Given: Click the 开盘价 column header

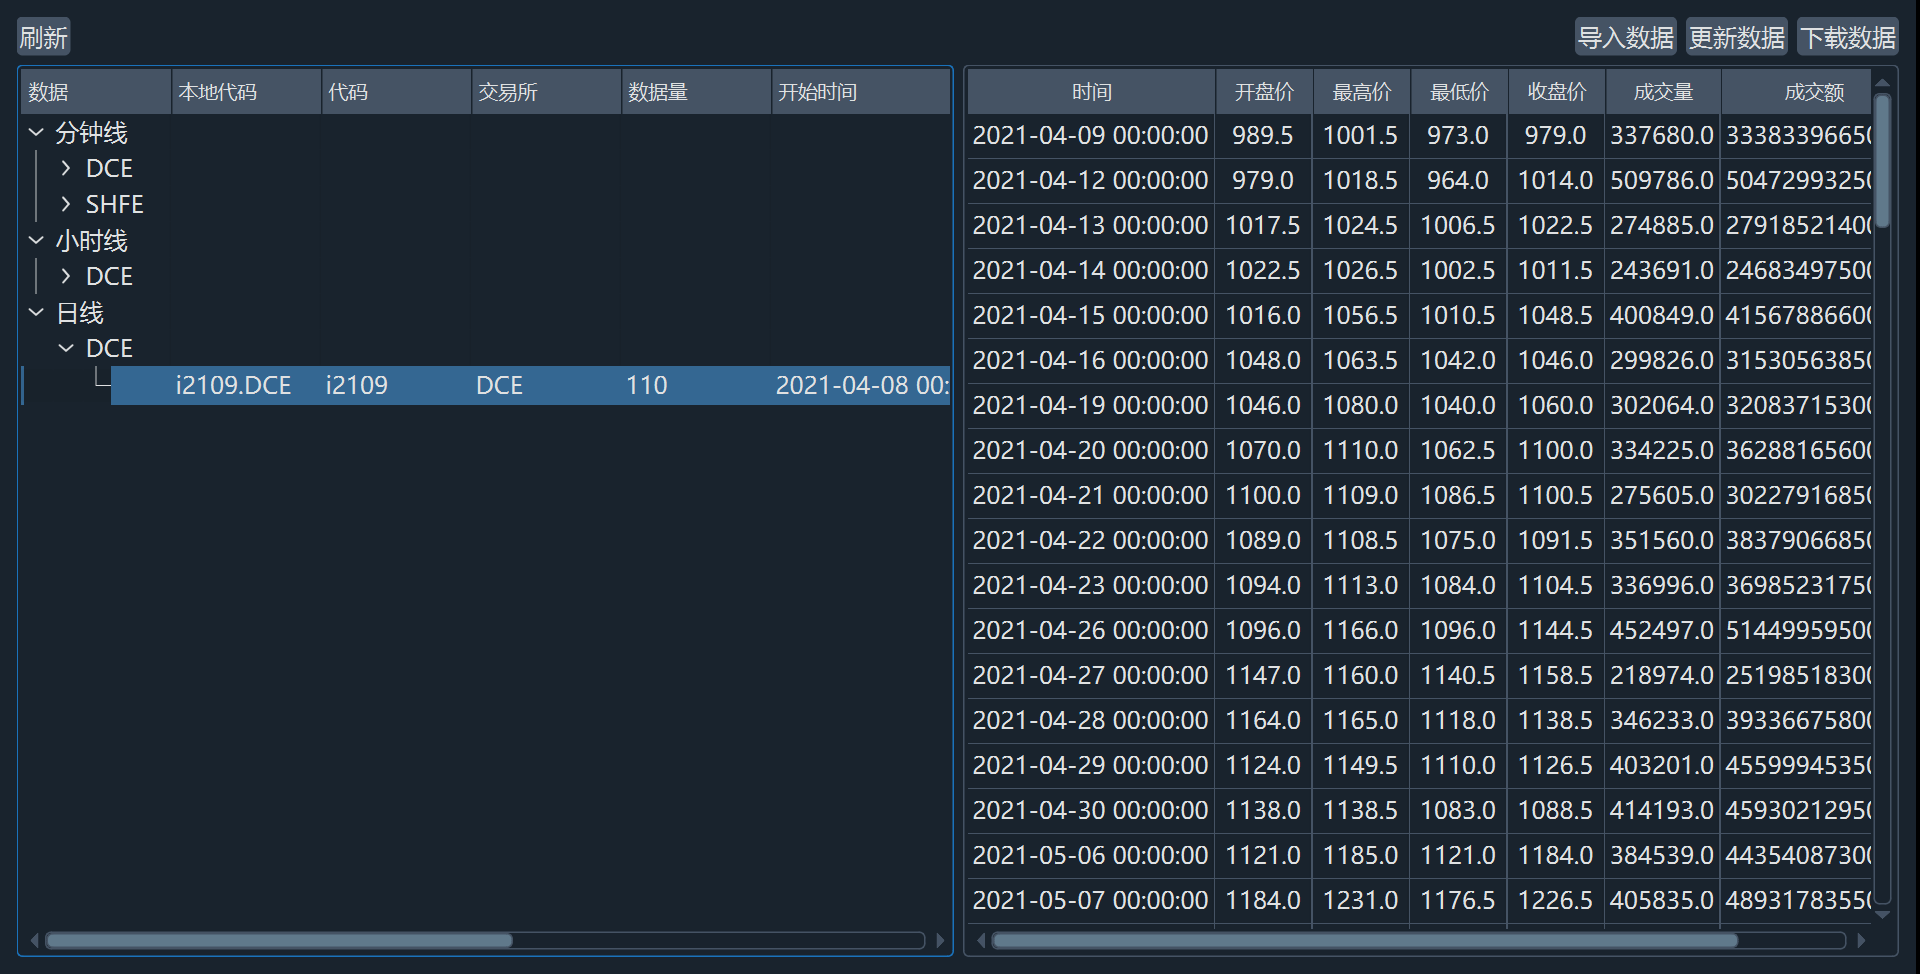Looking at the screenshot, I should coord(1263,92).
